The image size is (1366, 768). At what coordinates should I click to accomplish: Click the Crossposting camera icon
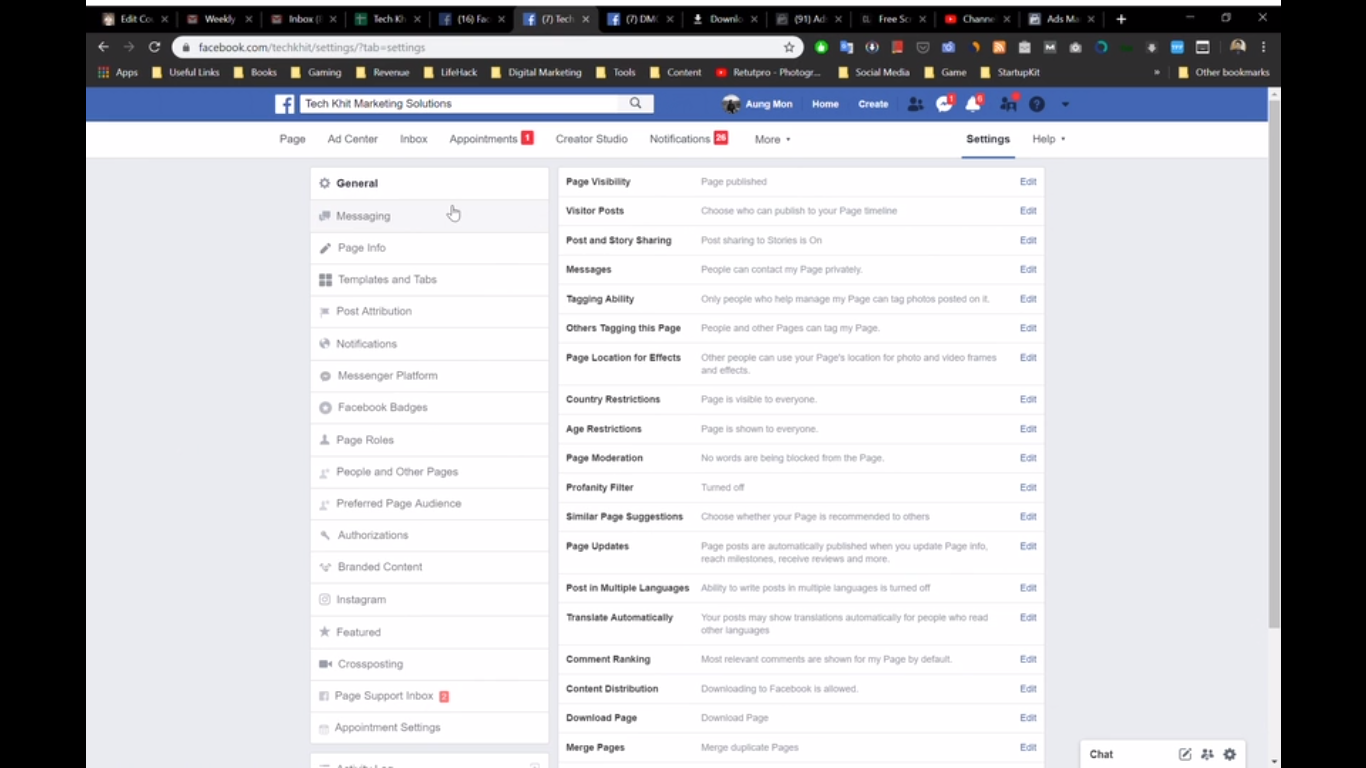(325, 664)
